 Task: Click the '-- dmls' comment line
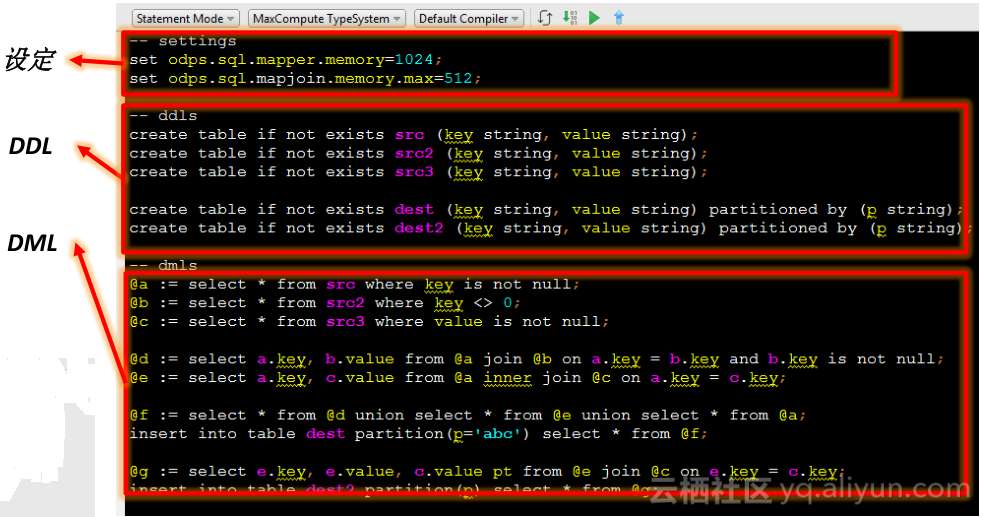164,266
